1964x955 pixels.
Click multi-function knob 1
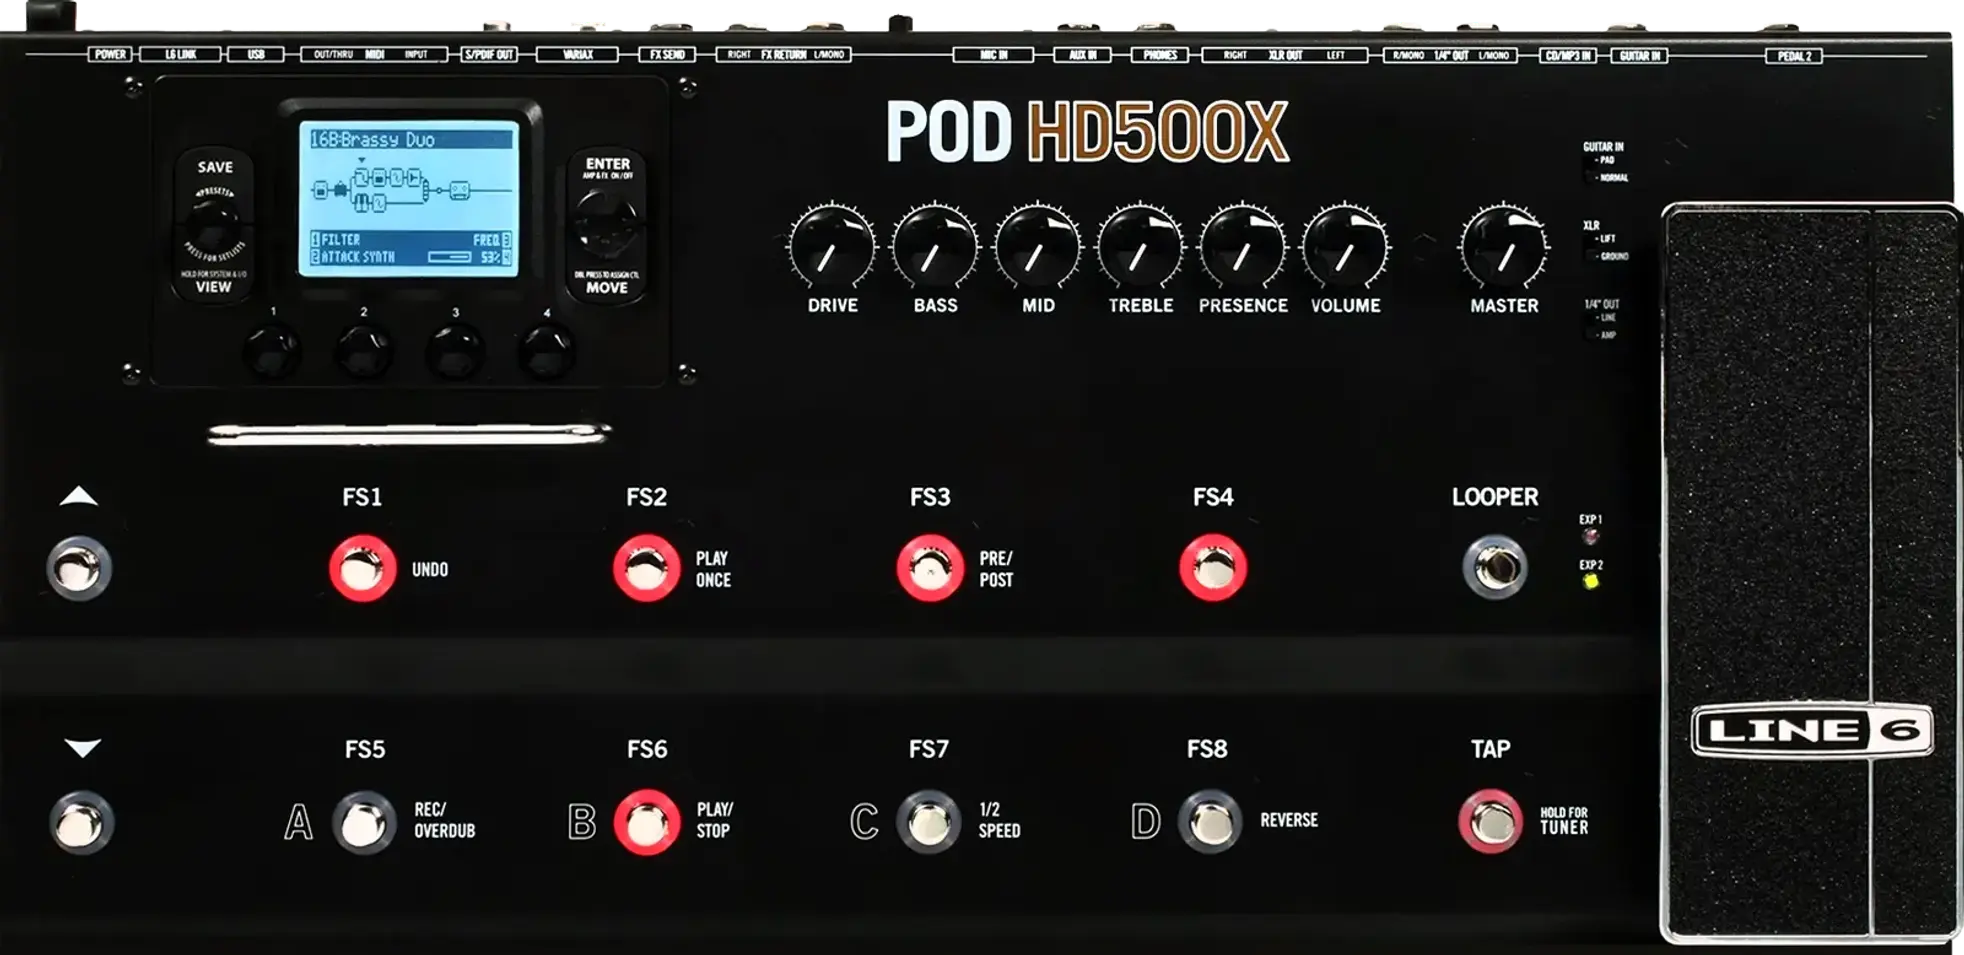(x=272, y=352)
